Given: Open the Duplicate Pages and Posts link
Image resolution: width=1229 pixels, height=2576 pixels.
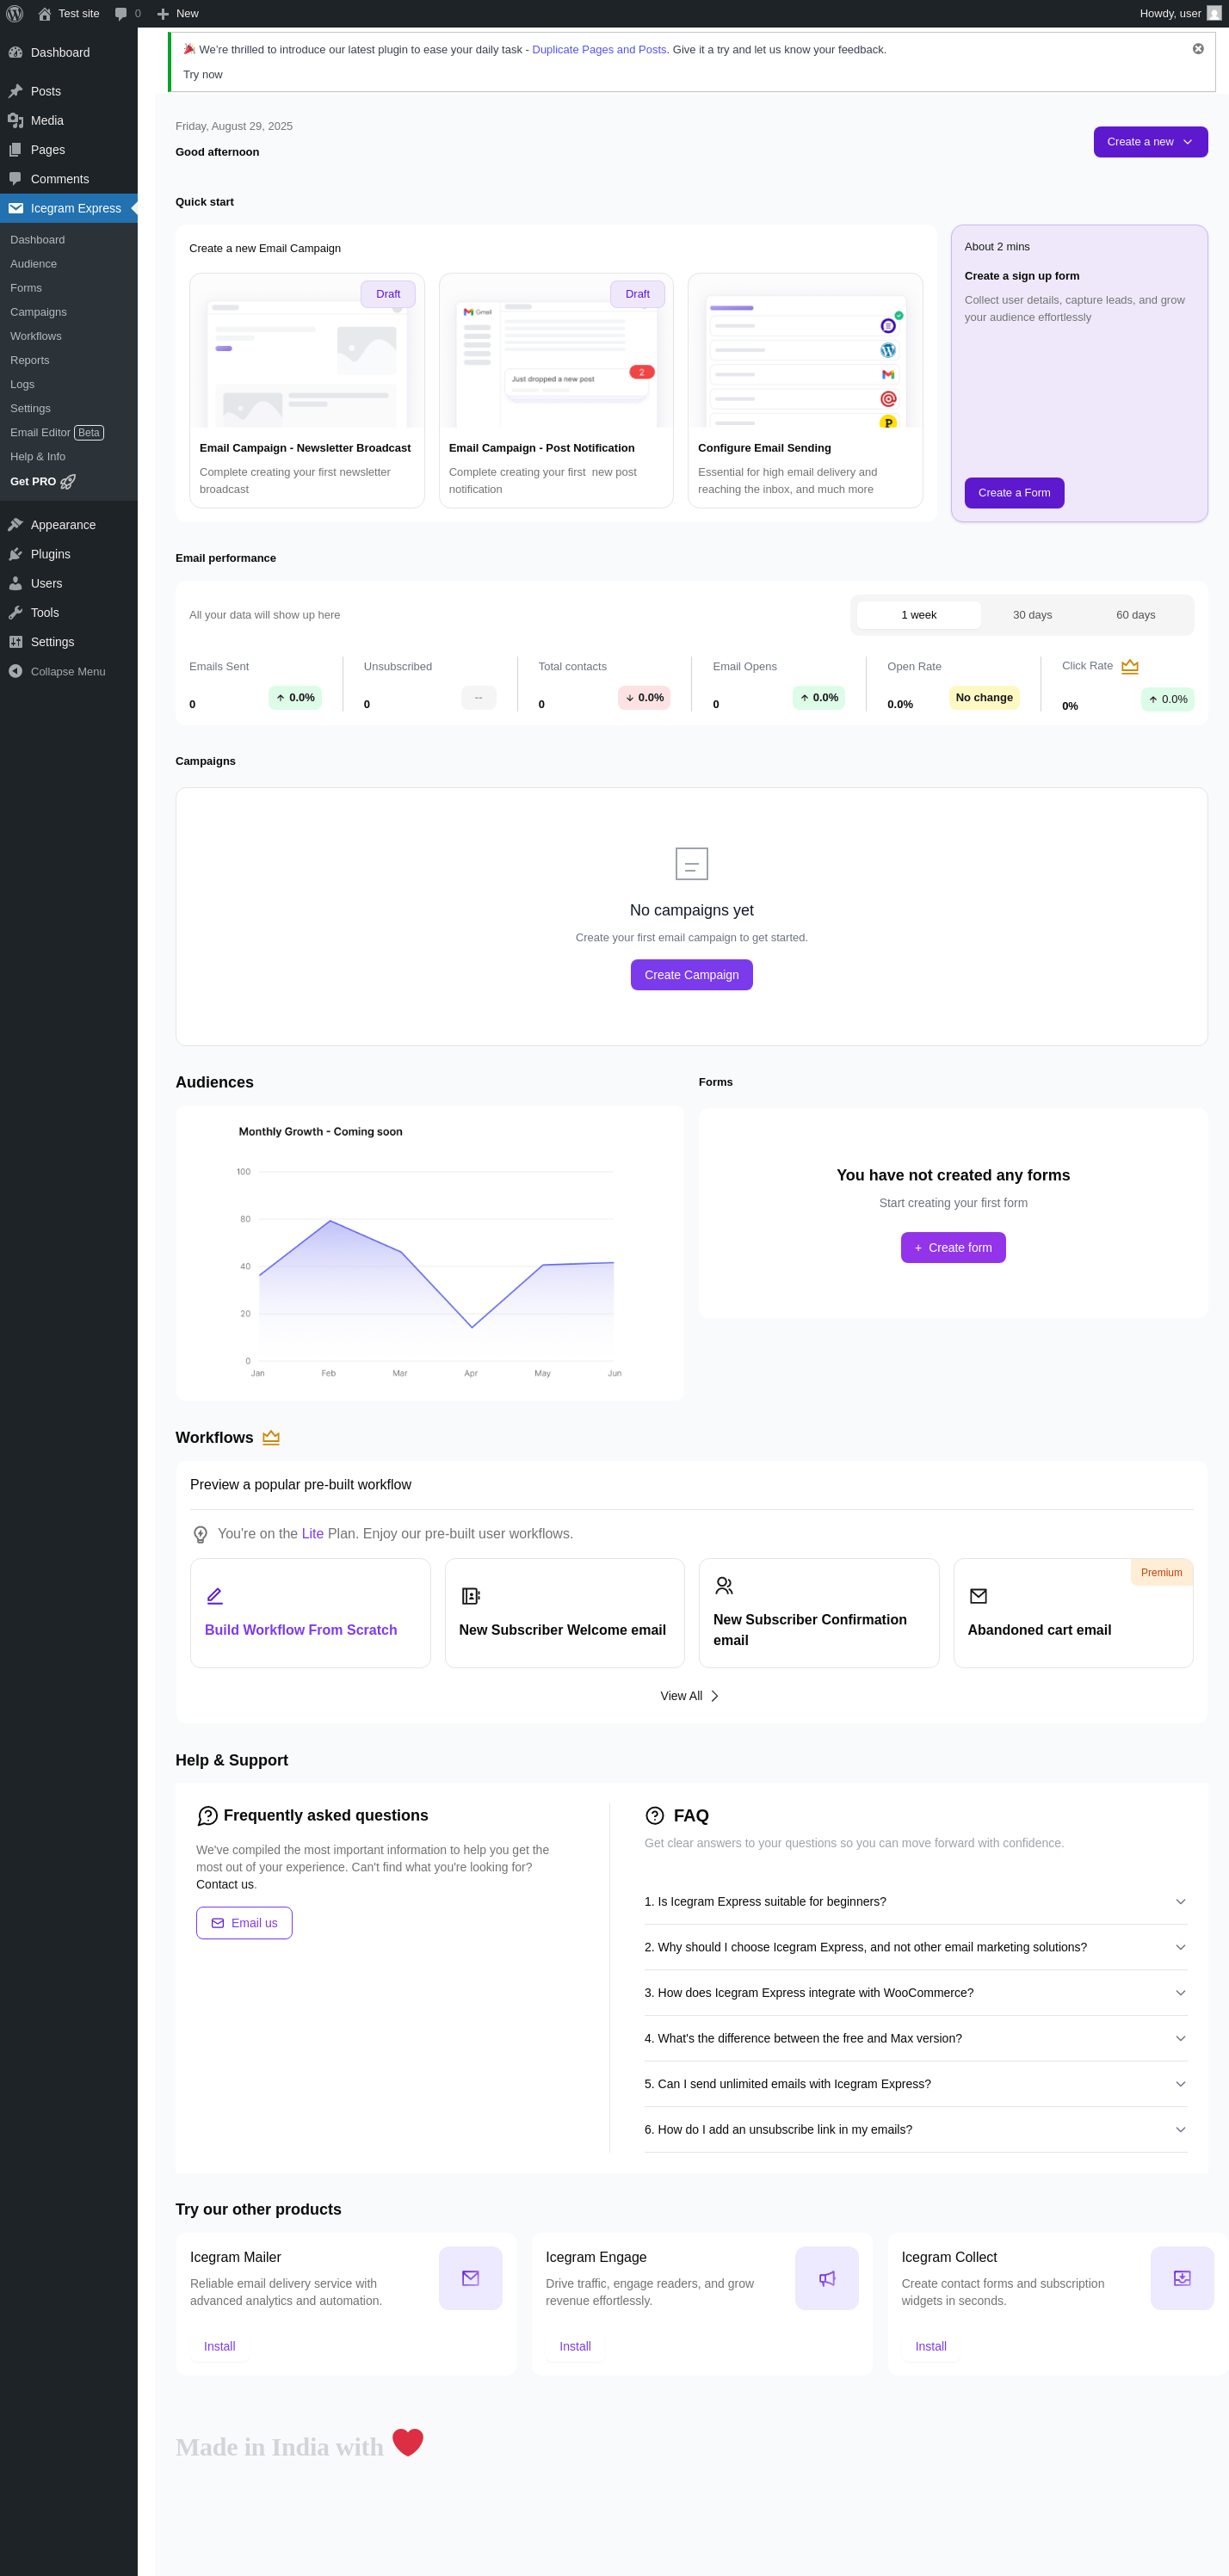Looking at the screenshot, I should [599, 50].
